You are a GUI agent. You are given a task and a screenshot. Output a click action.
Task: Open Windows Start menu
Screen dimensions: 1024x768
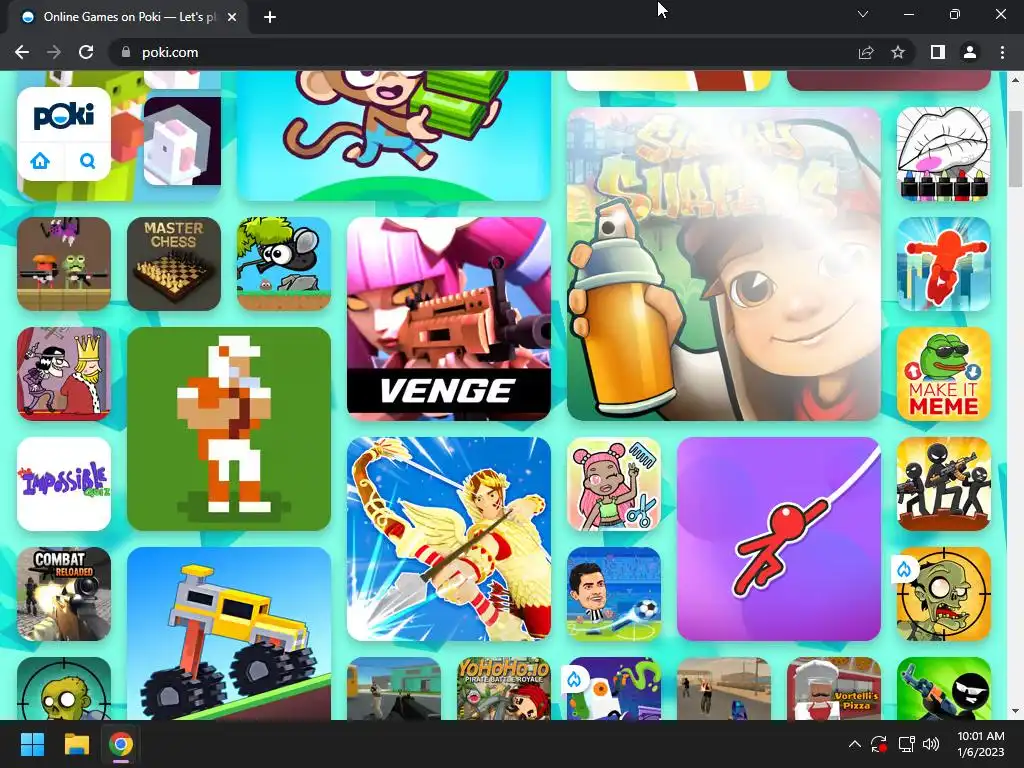pos(32,744)
